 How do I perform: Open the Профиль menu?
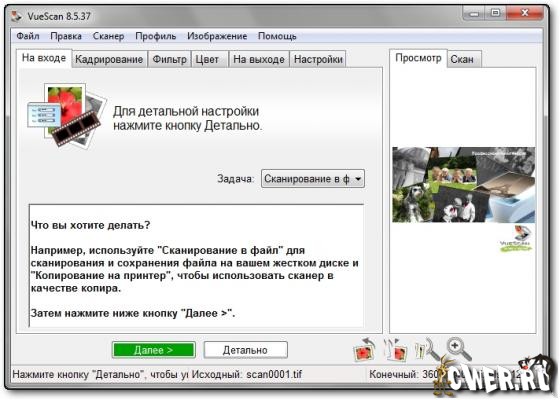point(155,36)
